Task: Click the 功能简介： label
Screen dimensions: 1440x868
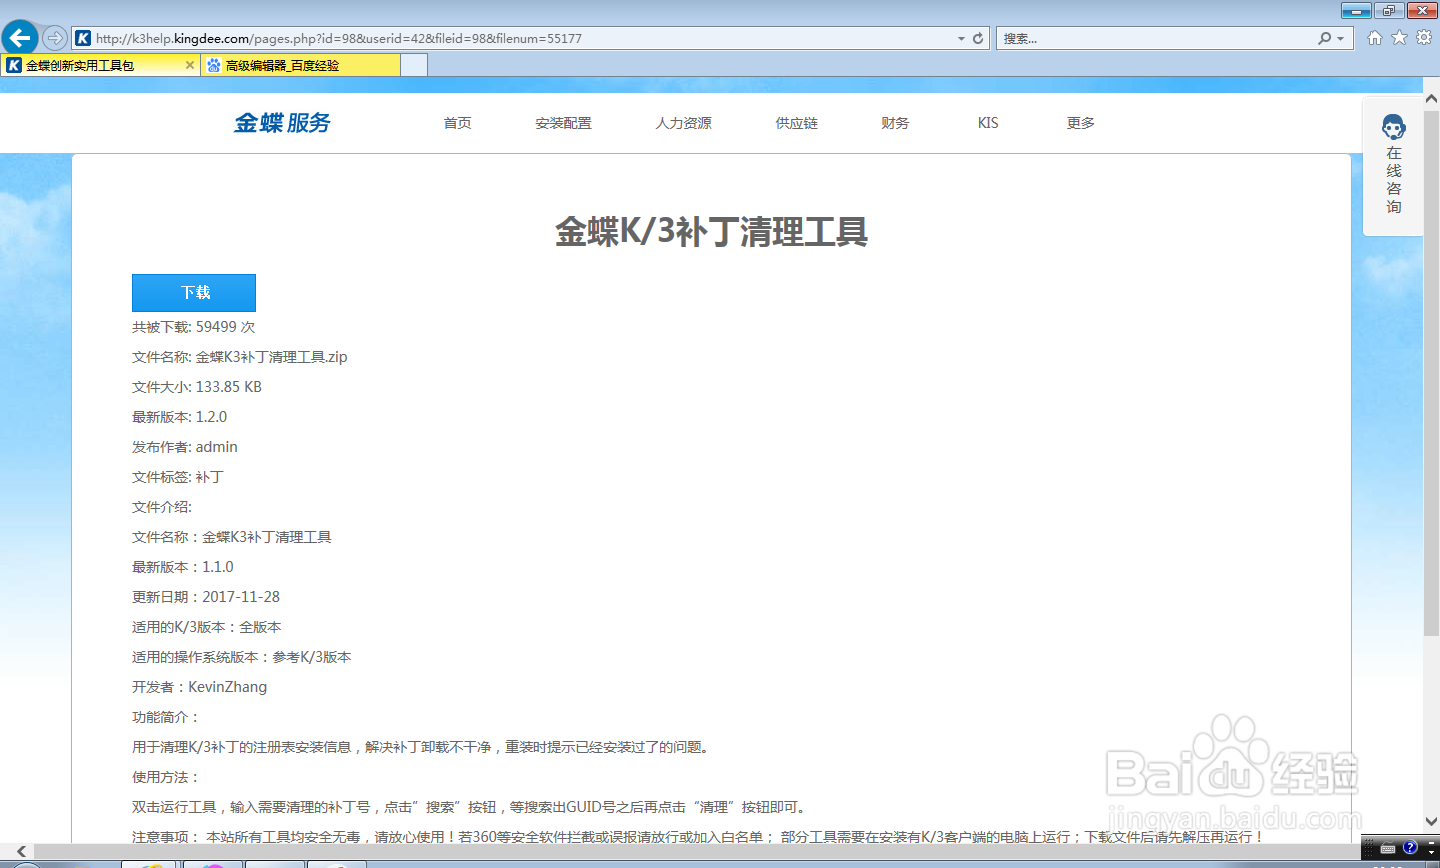Action: (x=166, y=717)
